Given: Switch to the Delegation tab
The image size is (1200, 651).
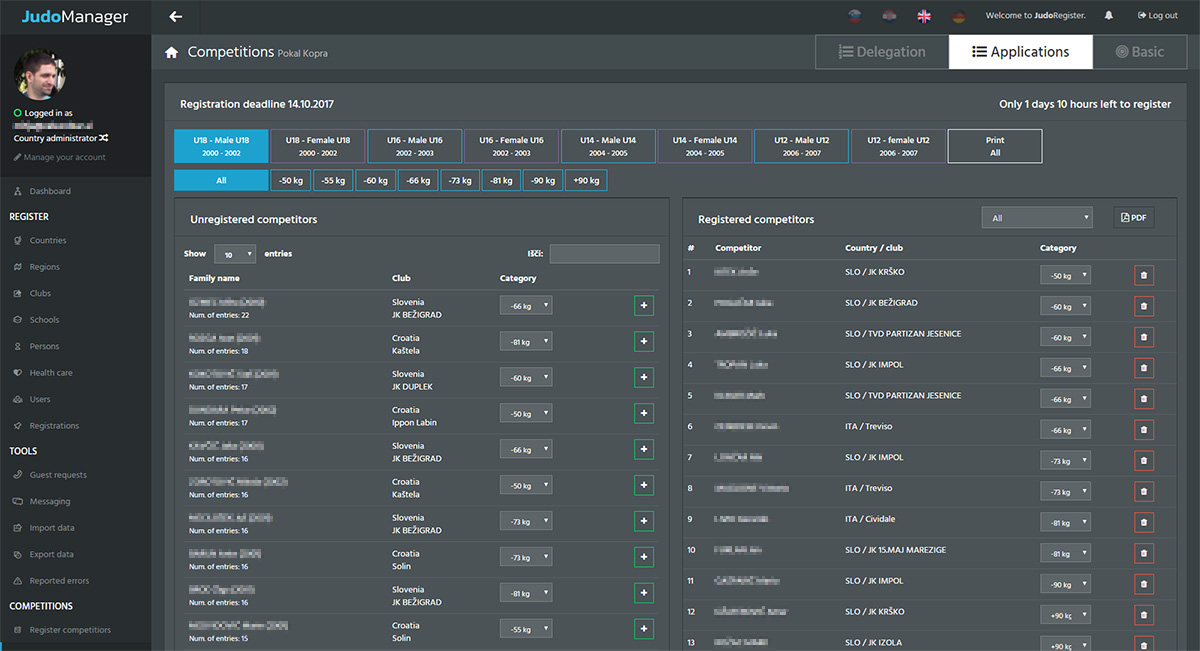Looking at the screenshot, I should (882, 52).
